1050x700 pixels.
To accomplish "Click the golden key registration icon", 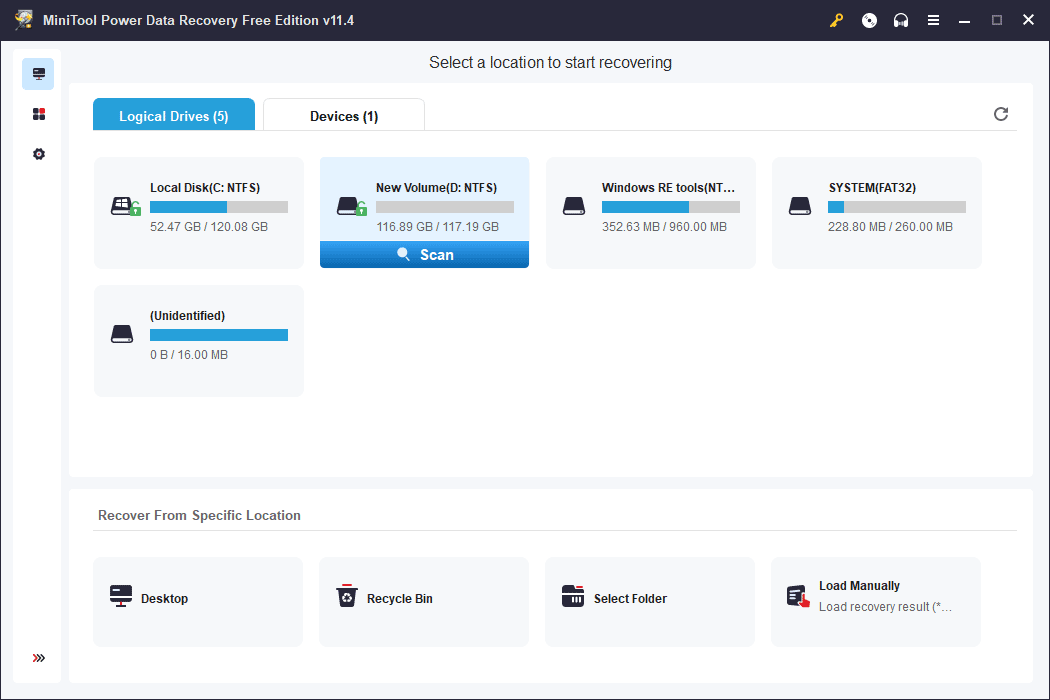I will (x=836, y=19).
